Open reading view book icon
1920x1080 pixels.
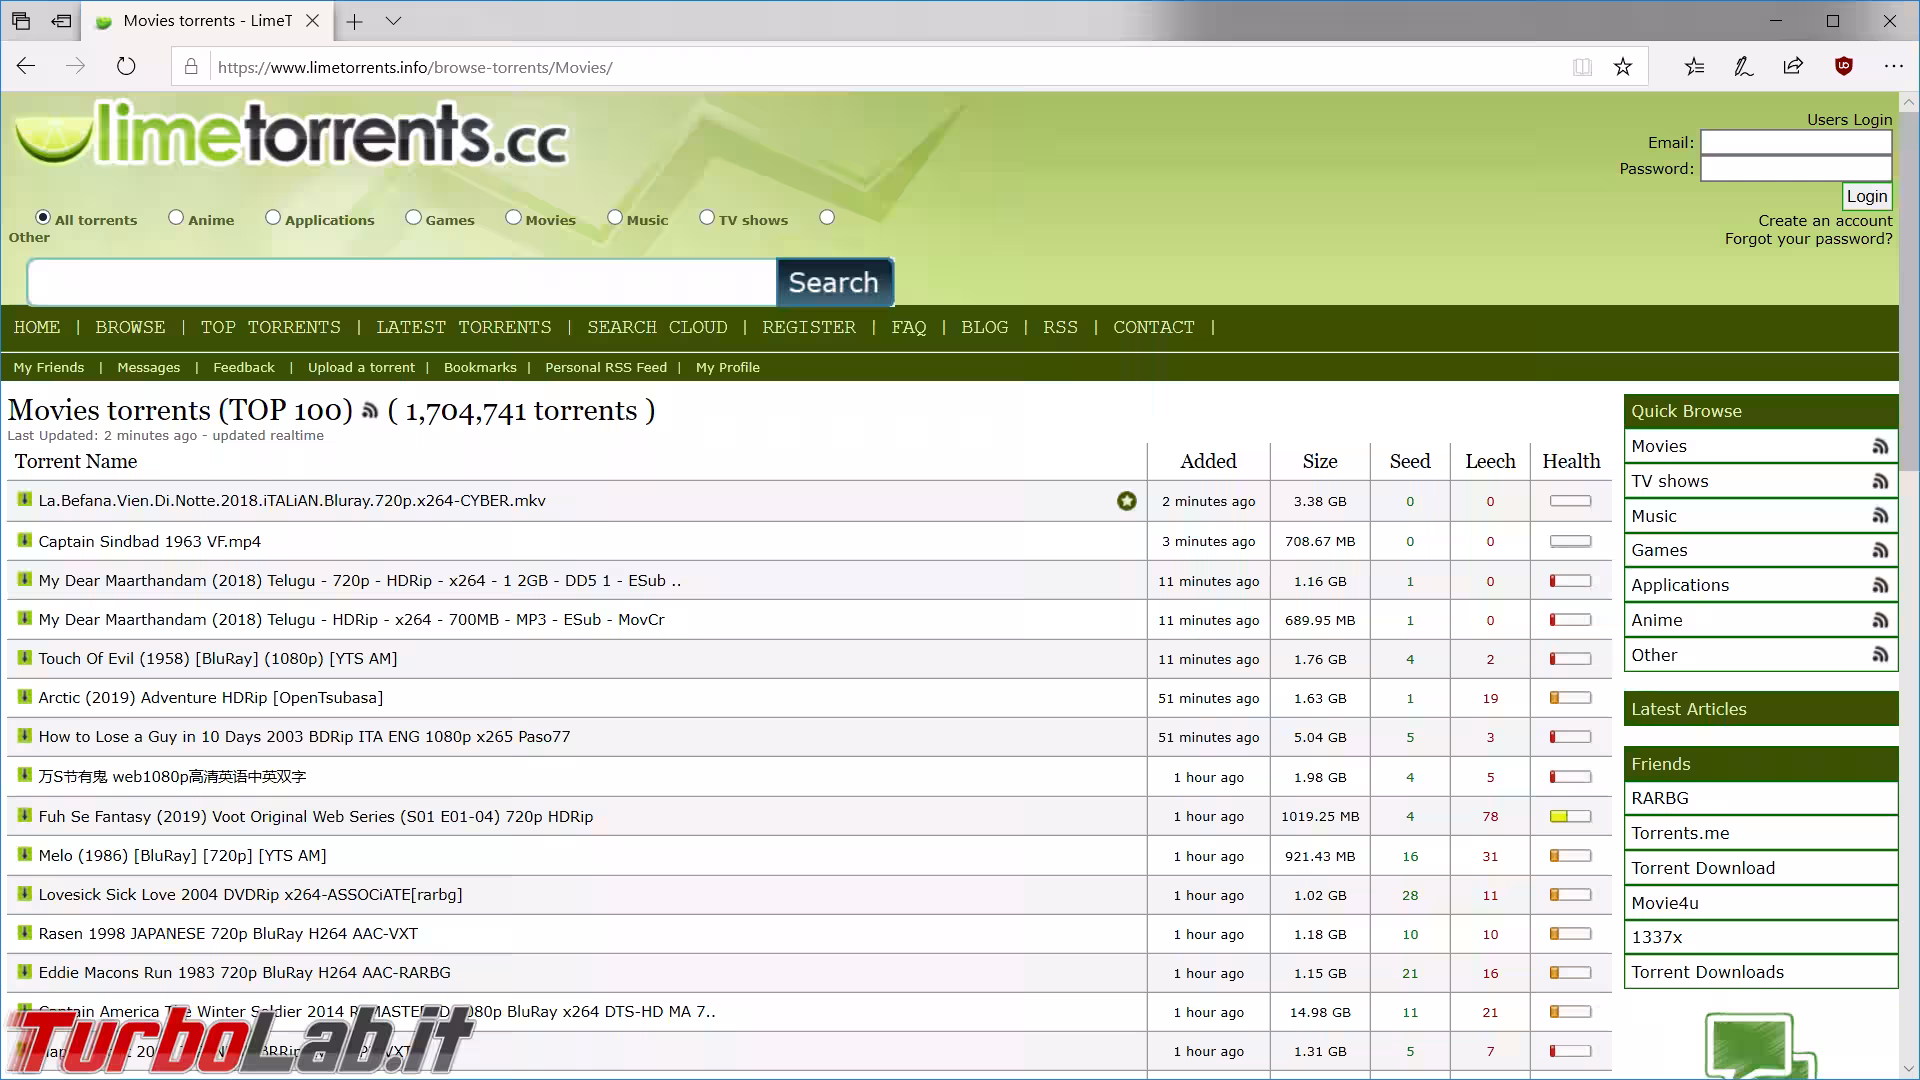(1582, 67)
